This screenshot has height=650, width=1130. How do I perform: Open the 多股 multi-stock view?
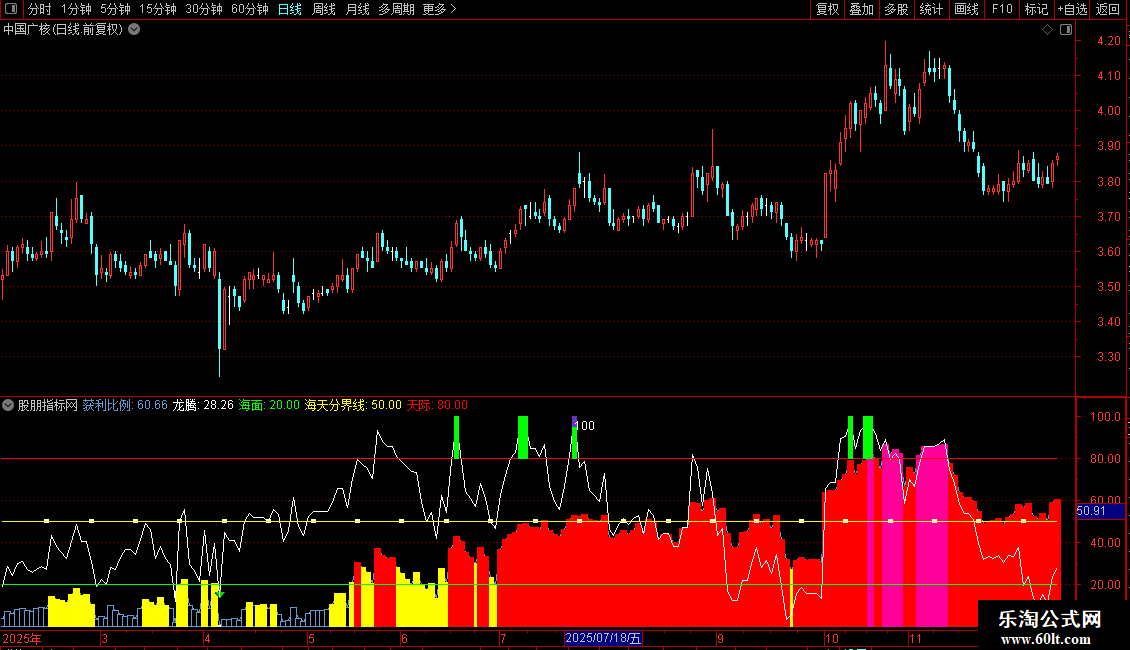pos(897,9)
